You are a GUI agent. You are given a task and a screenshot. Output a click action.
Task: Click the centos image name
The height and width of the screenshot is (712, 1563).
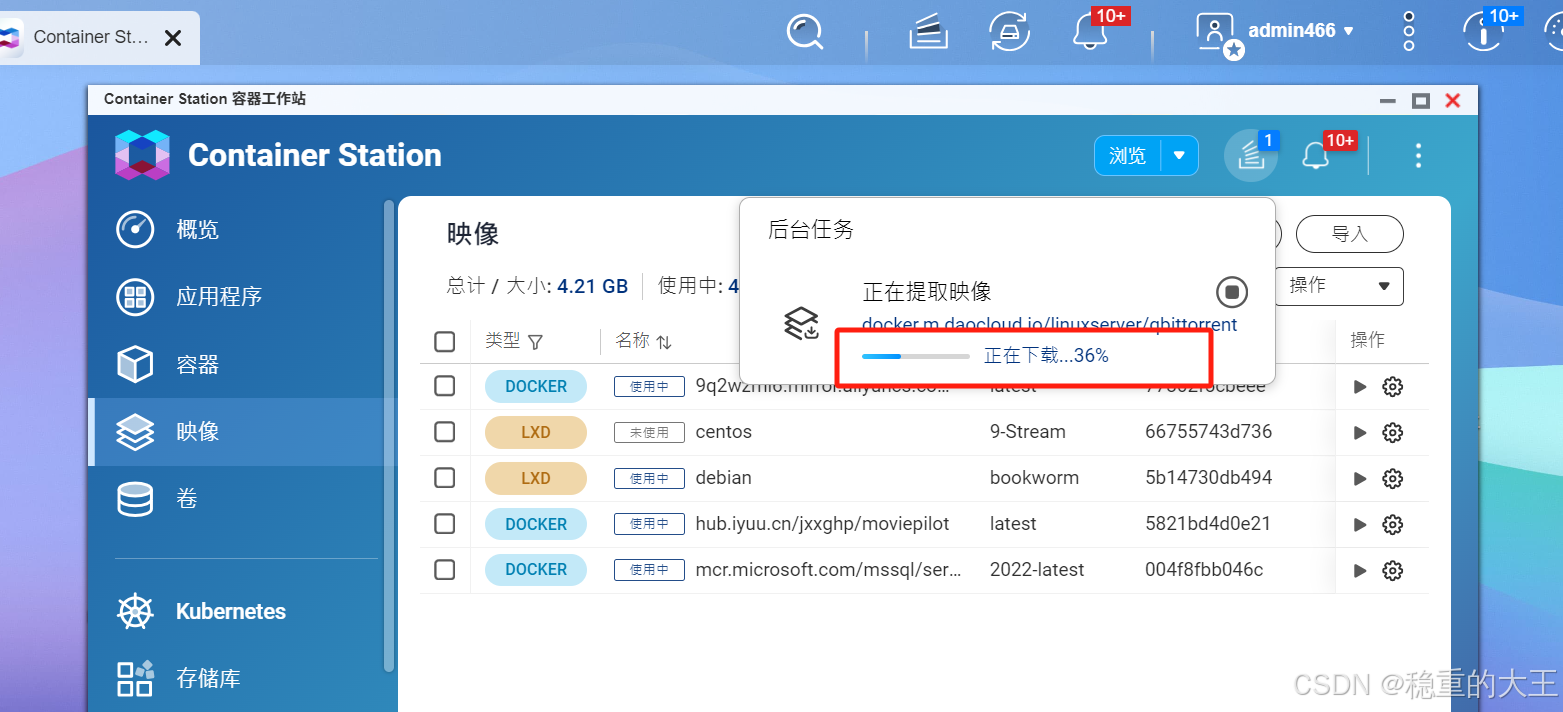724,432
